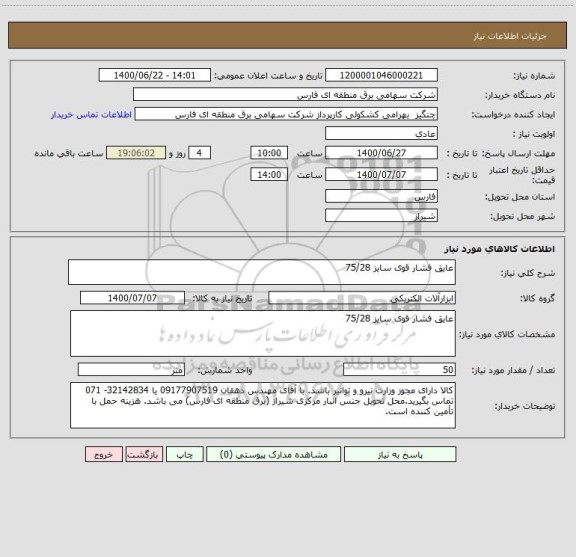Screen dimensions: 576x557
Task: Click the پاسخ به نیاز button
Action: (400, 454)
